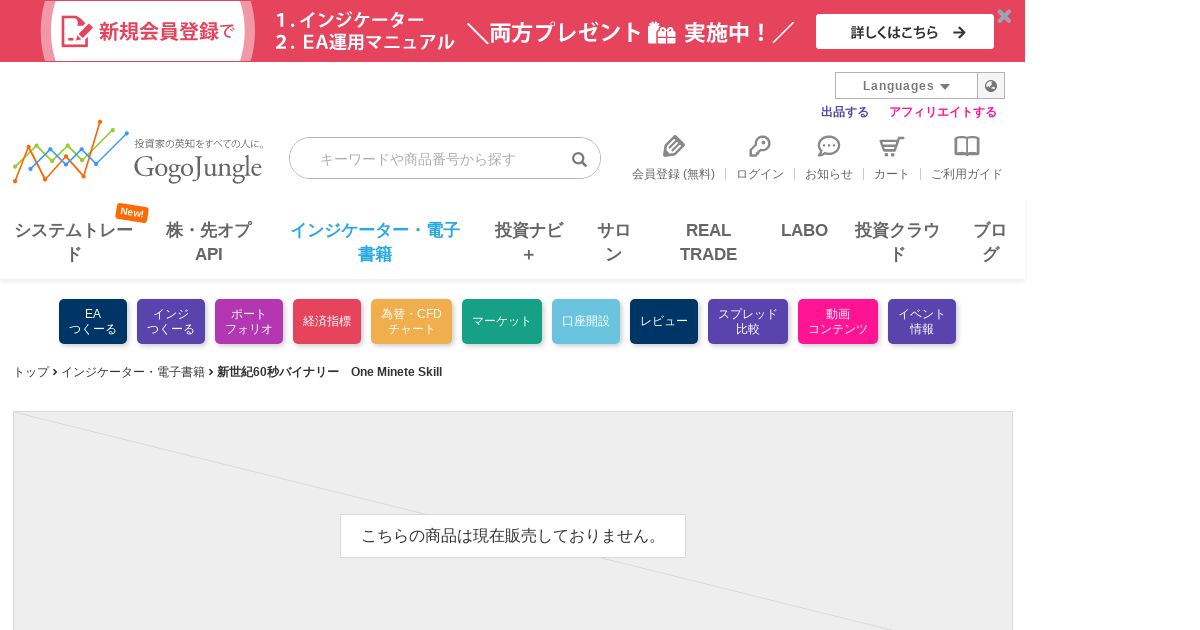Click the インジ つくーる button
The image size is (1200, 630).
[171, 321]
